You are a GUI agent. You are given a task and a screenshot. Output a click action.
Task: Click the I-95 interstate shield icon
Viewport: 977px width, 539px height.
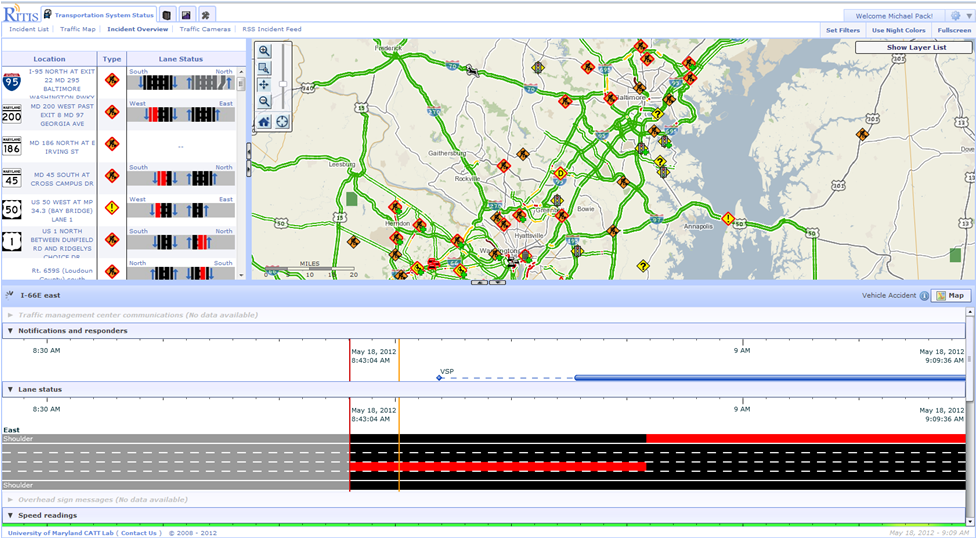point(11,82)
